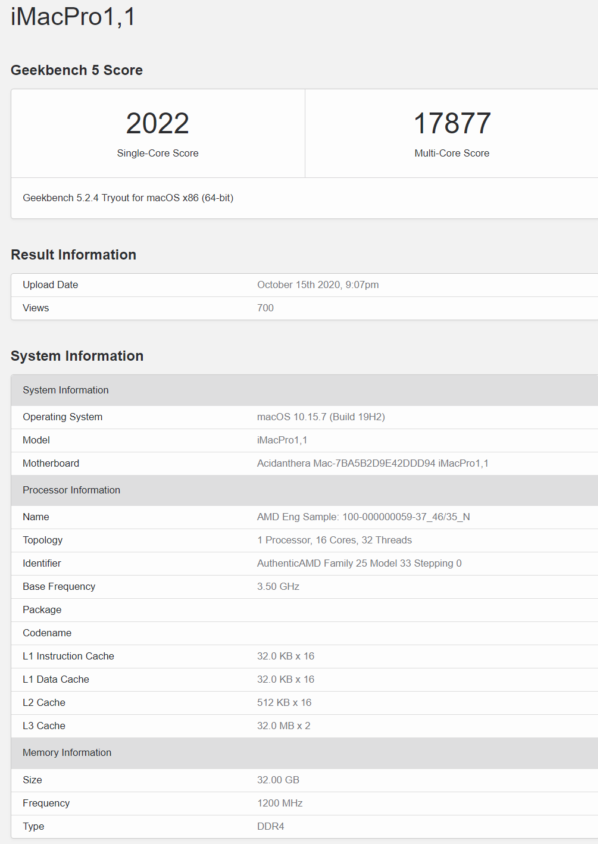Click the iMacPro1,1 page title
The width and height of the screenshot is (598, 844).
coord(73,16)
